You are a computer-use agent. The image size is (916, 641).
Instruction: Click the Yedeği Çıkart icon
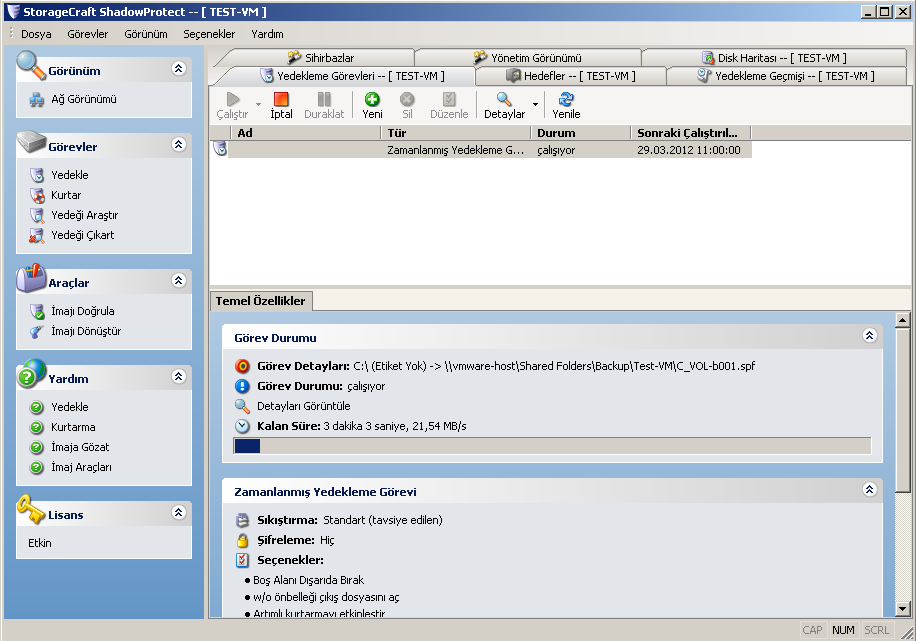click(37, 235)
